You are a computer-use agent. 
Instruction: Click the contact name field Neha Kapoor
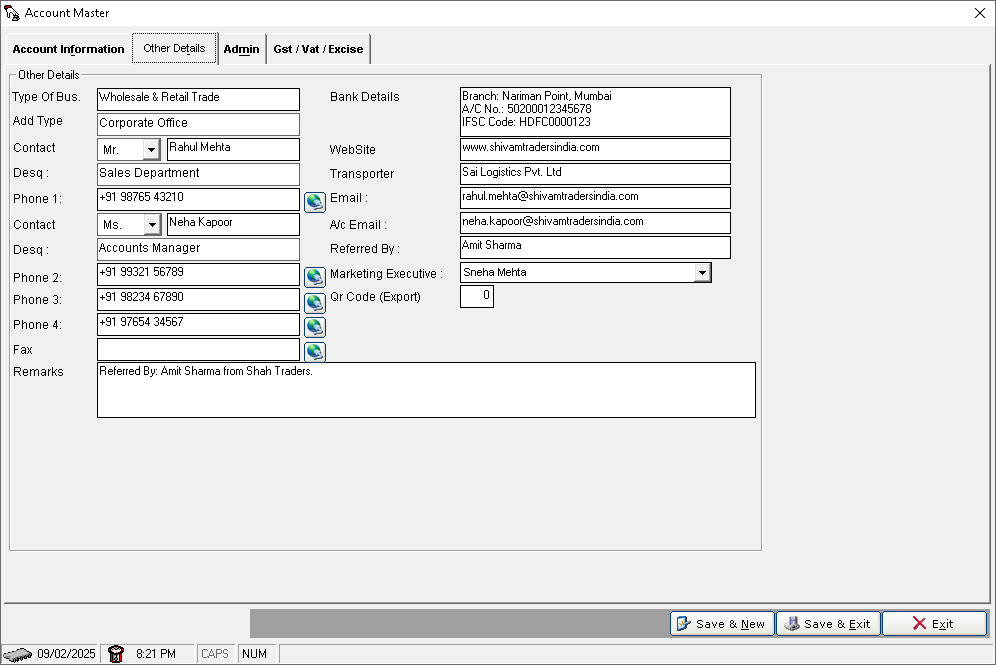click(x=233, y=224)
